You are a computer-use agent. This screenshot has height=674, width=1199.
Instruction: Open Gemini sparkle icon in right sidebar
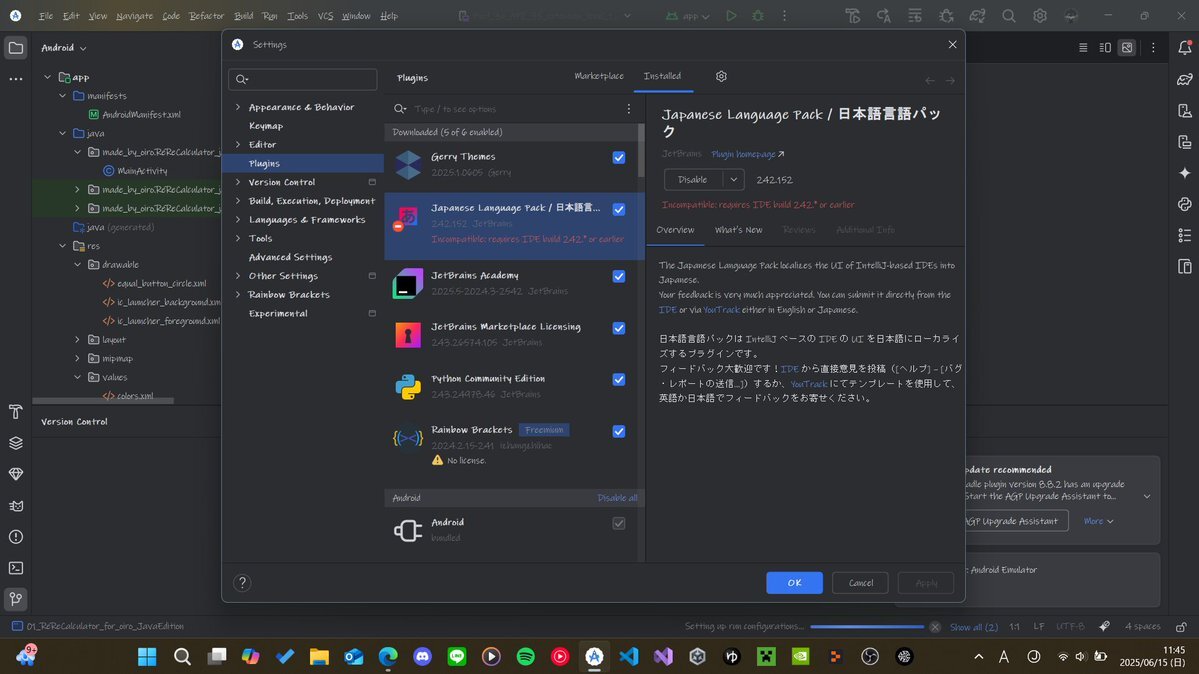coord(1184,173)
